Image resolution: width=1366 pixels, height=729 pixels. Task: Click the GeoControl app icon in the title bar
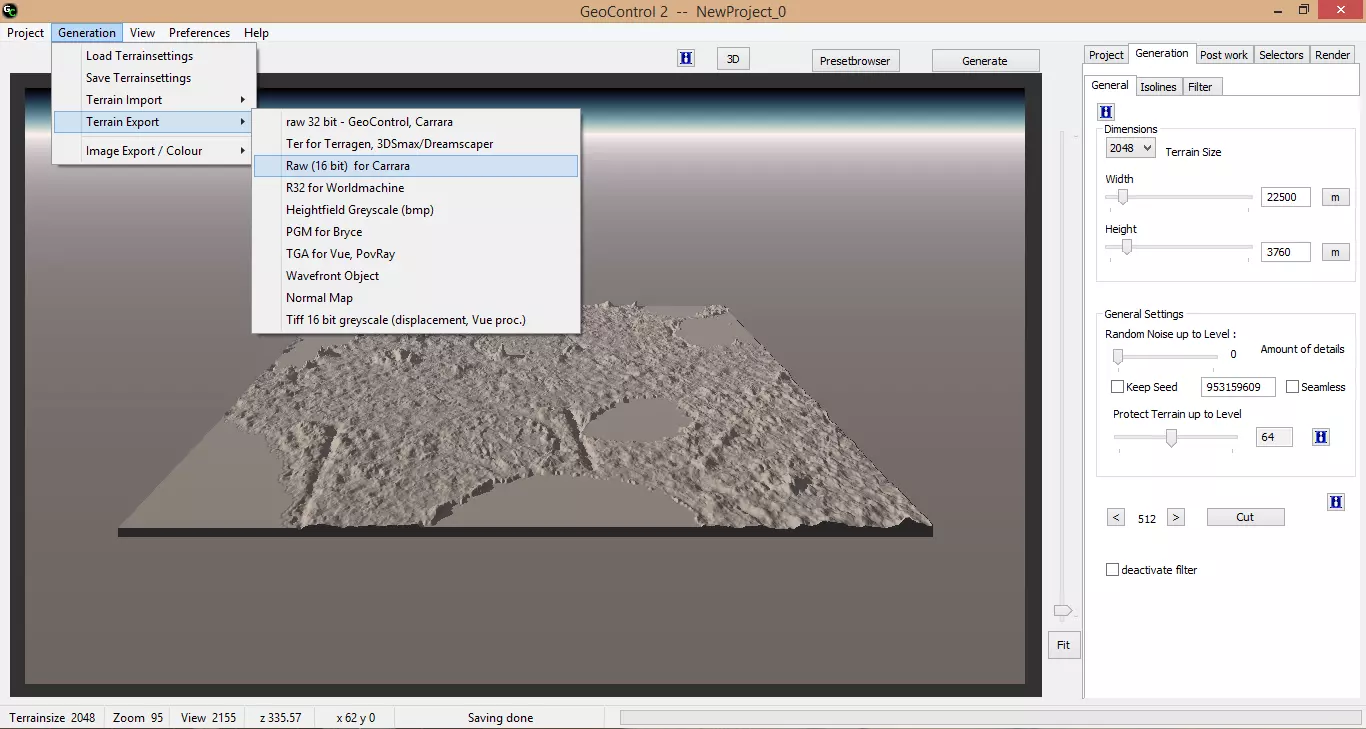pos(11,10)
